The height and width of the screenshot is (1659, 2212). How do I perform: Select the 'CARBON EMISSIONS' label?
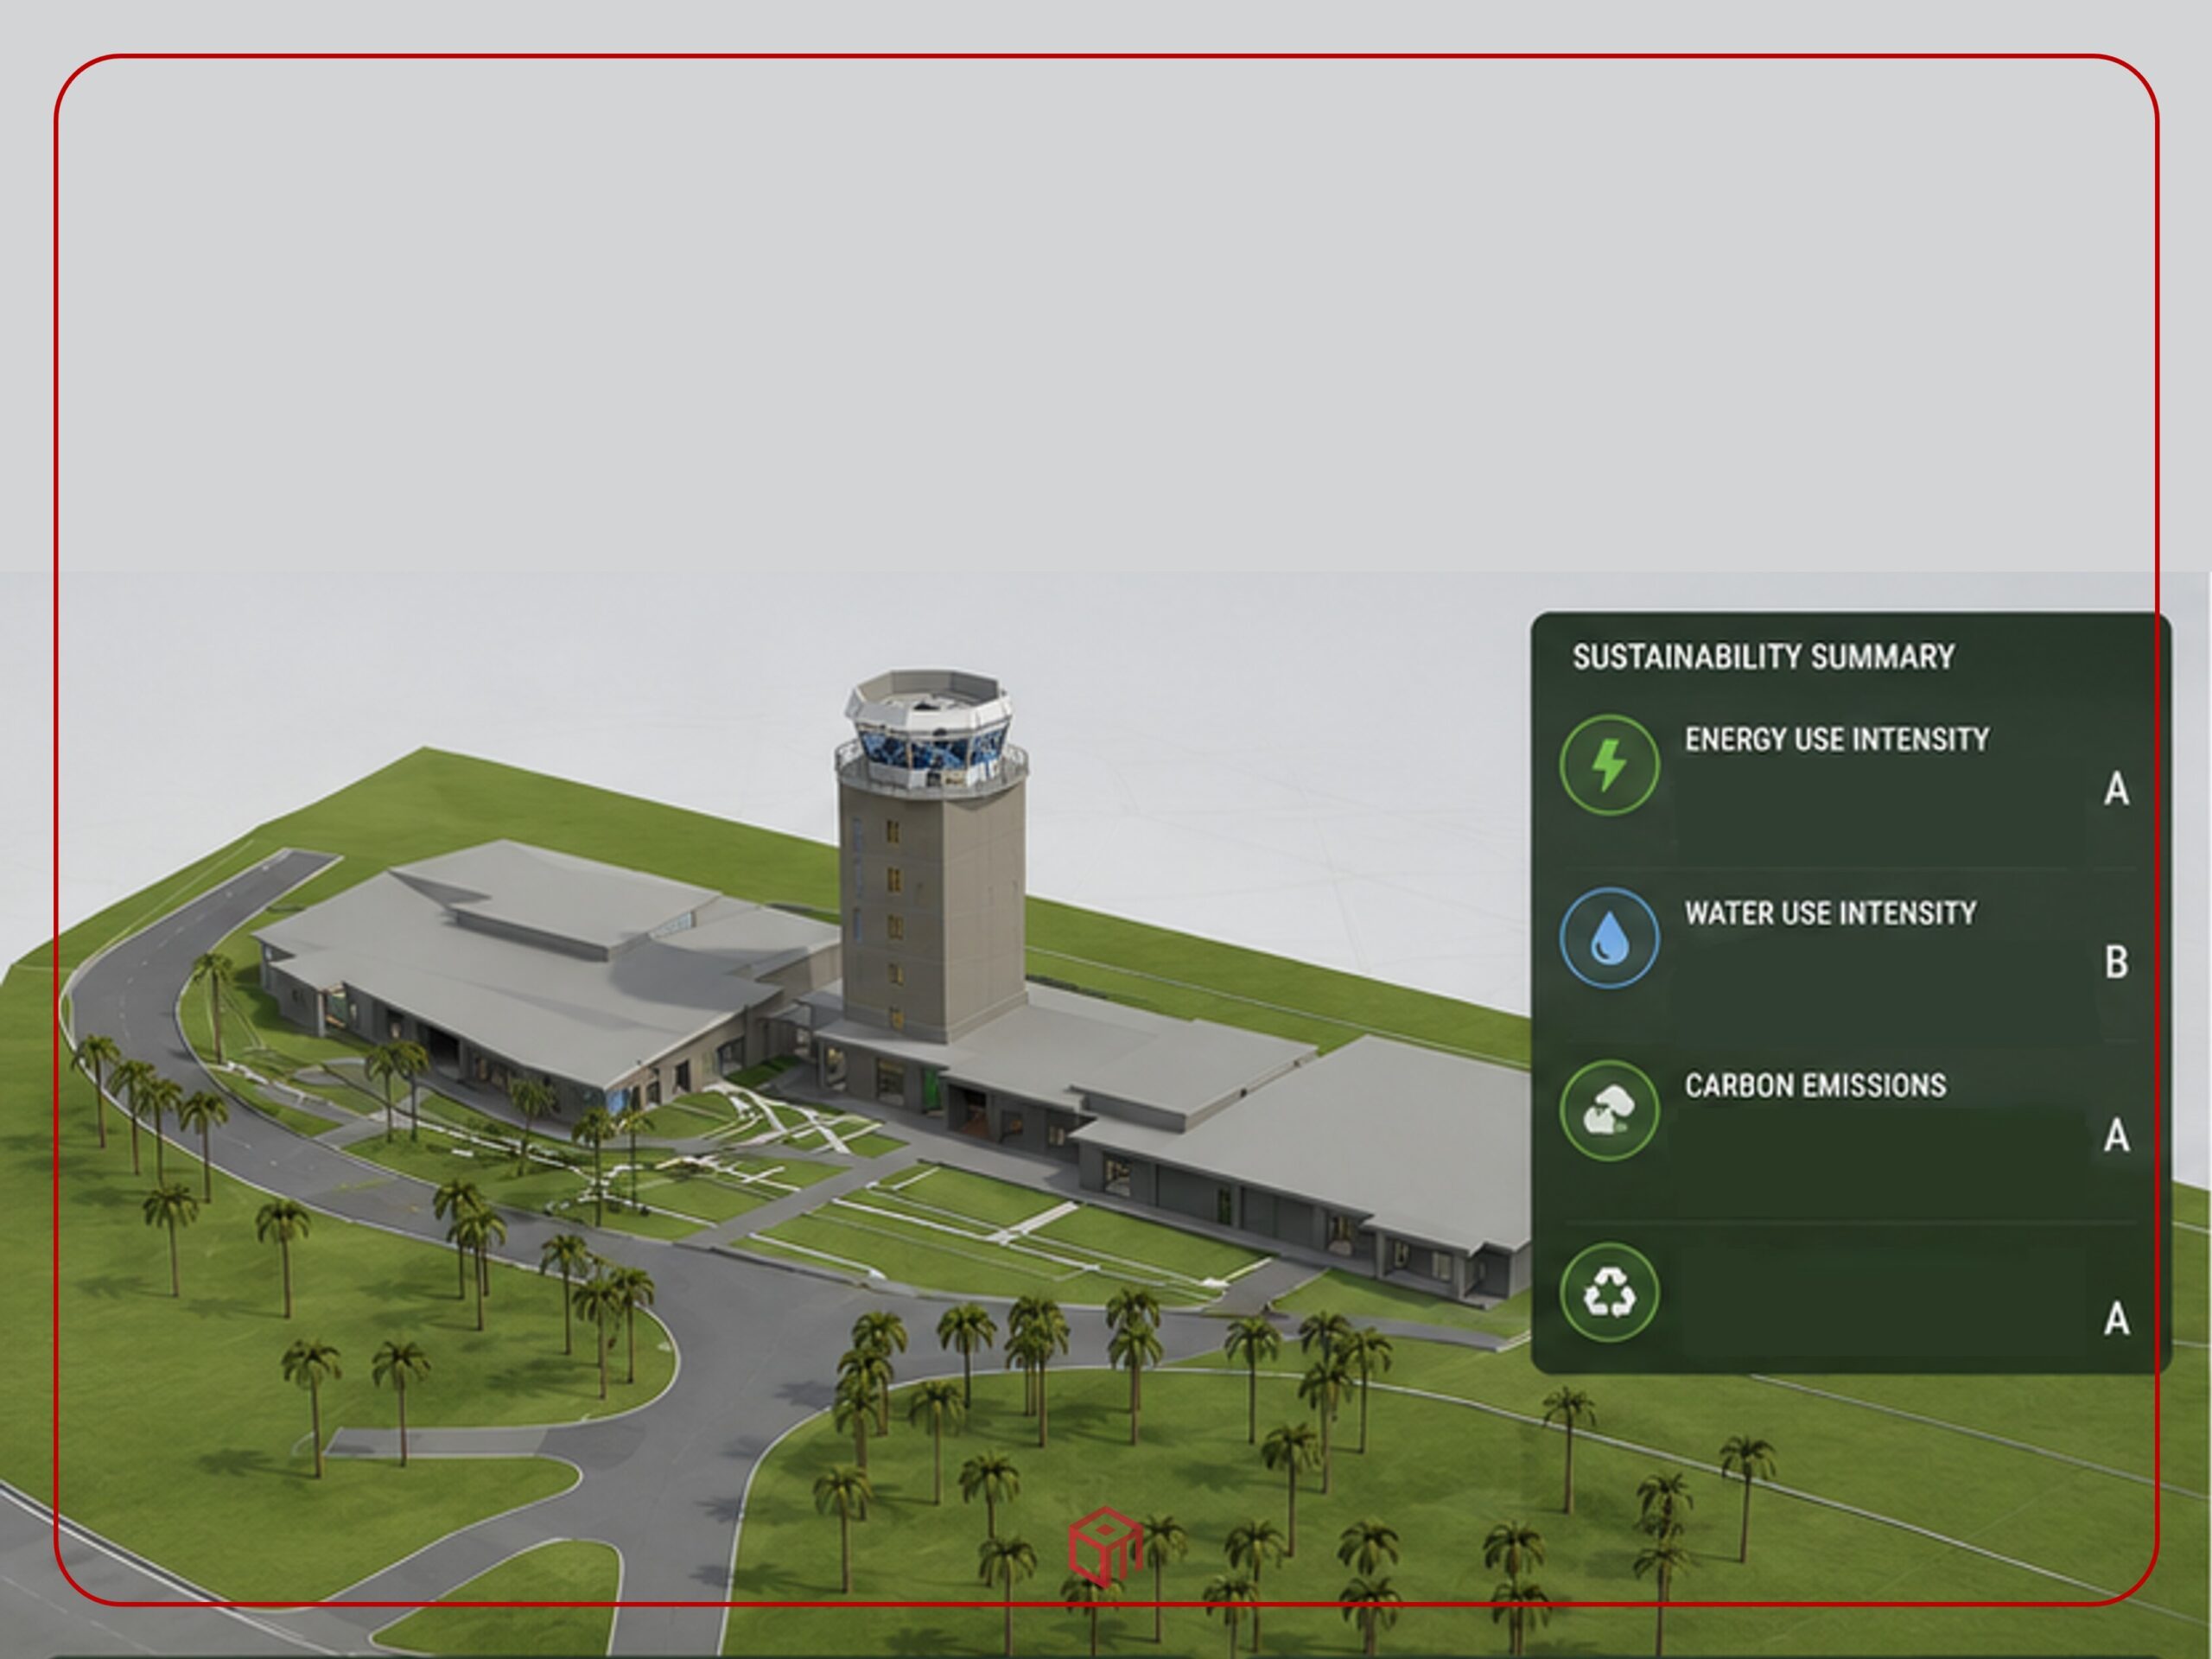pos(1815,1086)
